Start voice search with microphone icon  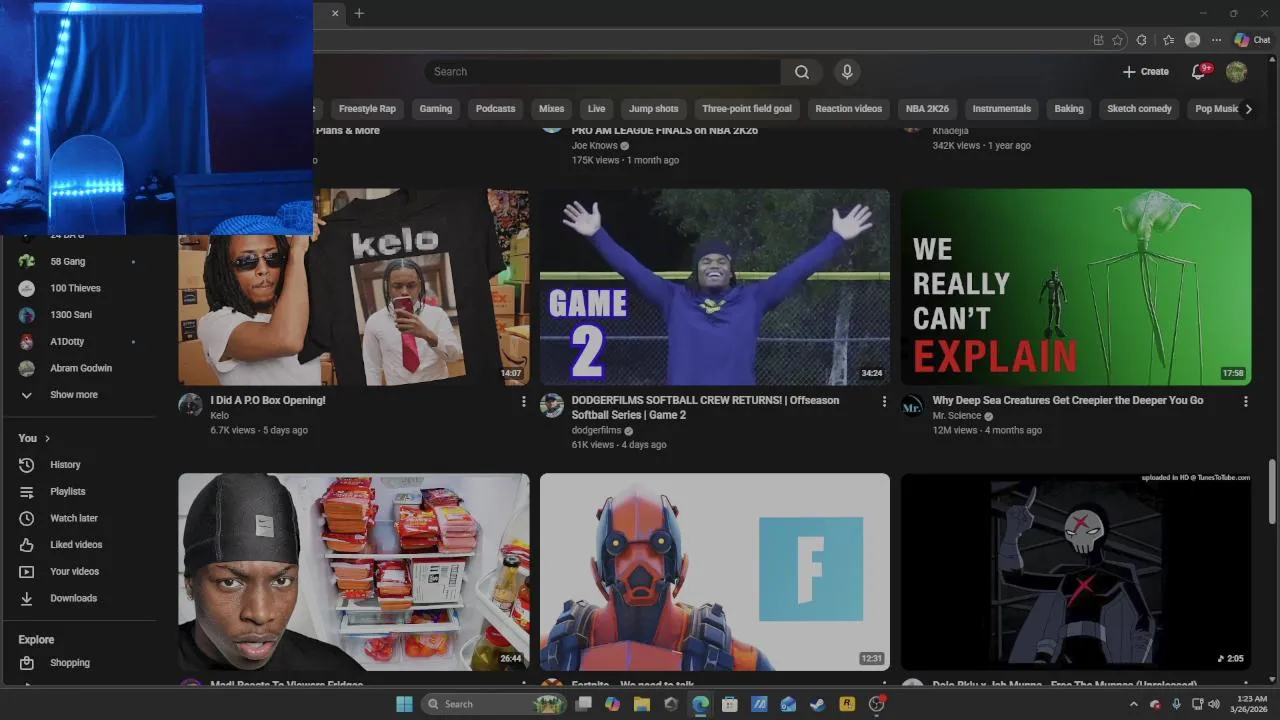(x=847, y=72)
